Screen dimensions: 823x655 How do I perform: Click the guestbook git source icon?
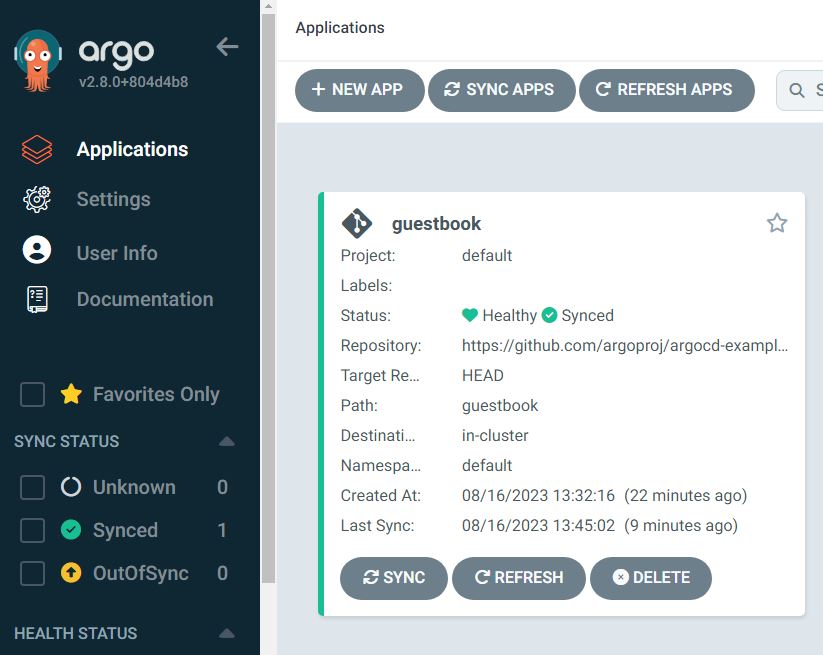pos(357,224)
